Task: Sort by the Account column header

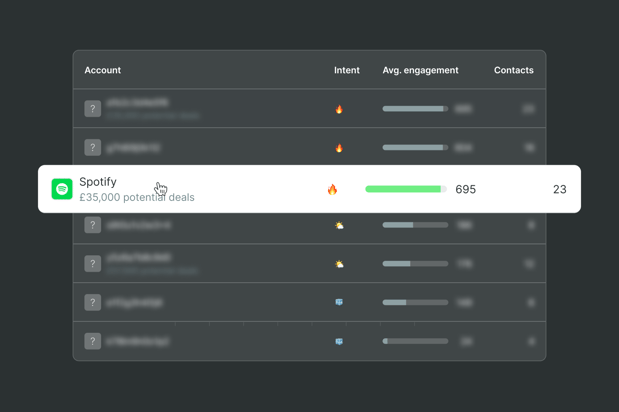Action: tap(102, 70)
